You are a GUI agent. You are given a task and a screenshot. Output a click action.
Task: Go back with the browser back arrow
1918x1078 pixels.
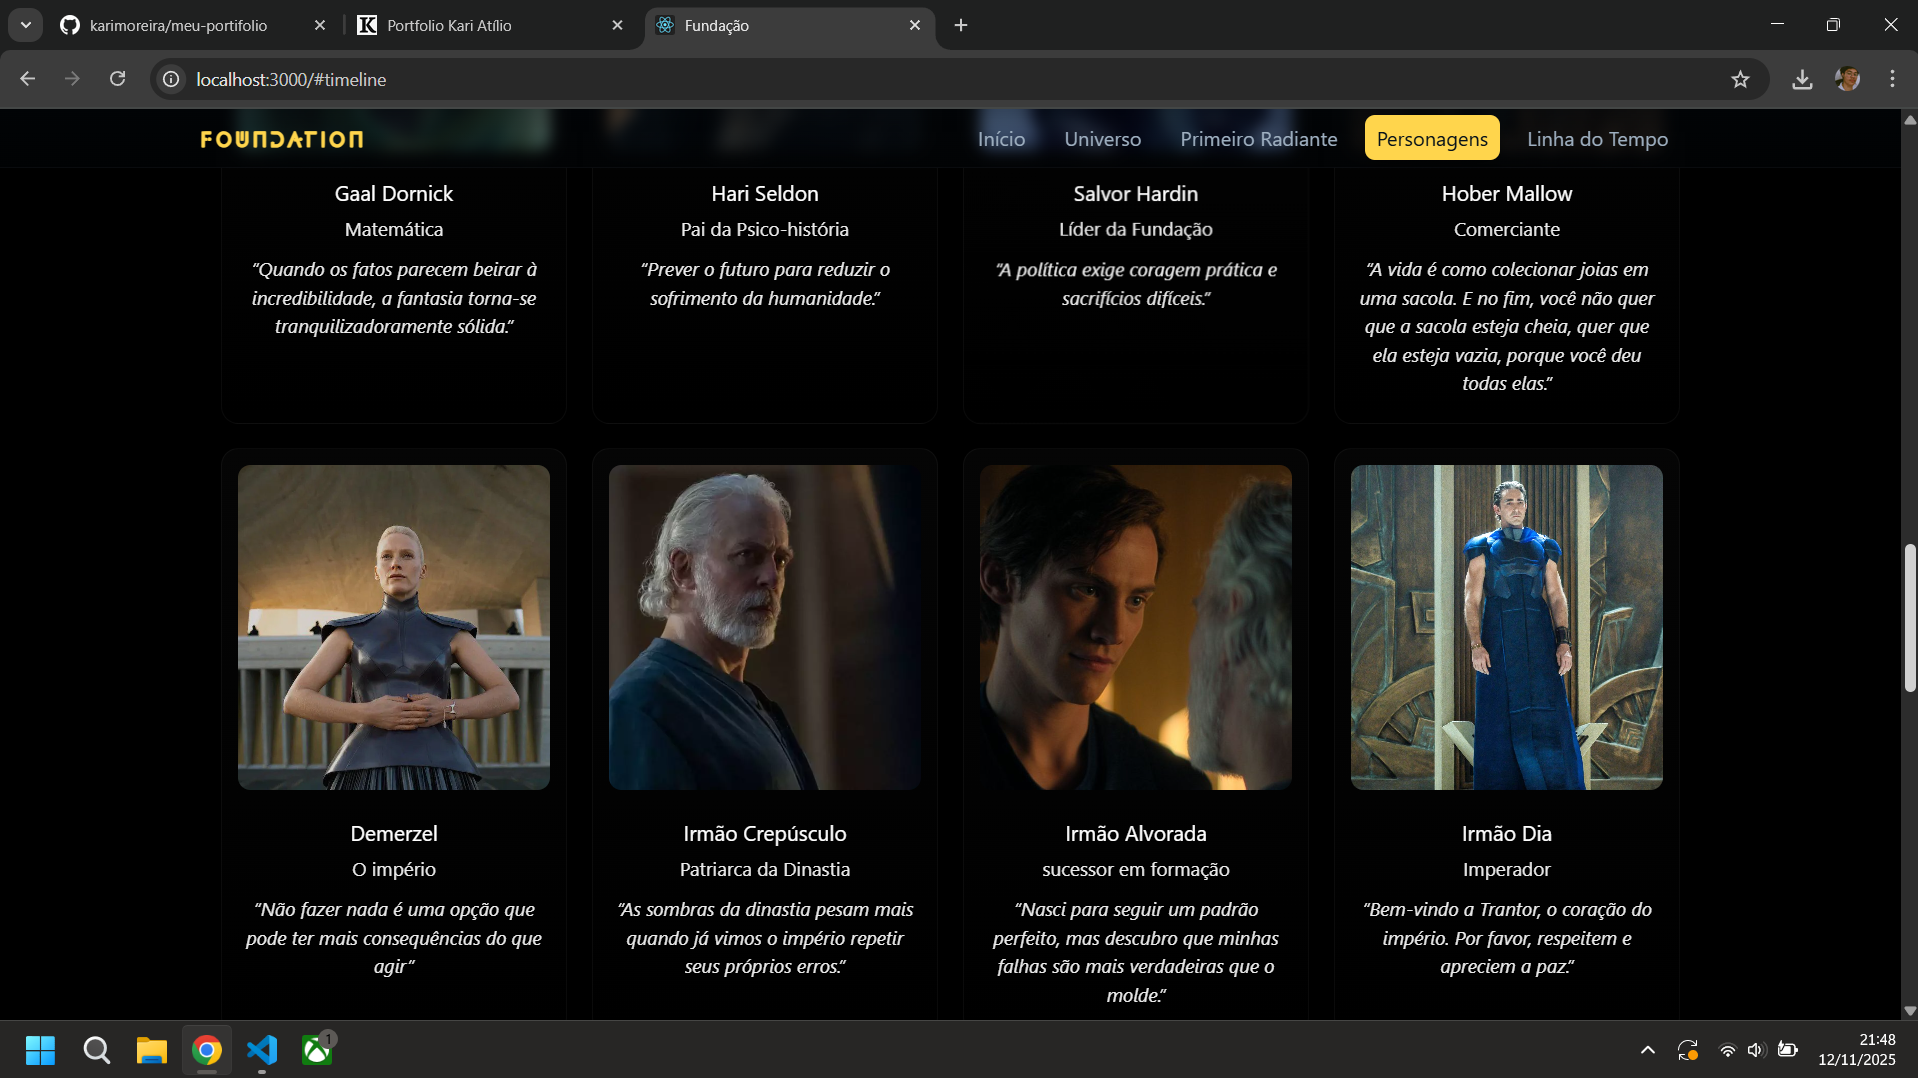point(28,79)
